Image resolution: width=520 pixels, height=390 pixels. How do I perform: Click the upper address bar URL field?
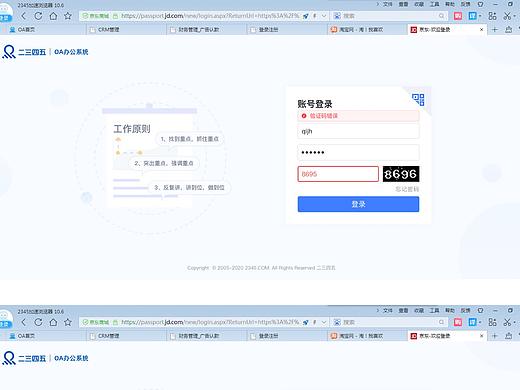coord(210,16)
